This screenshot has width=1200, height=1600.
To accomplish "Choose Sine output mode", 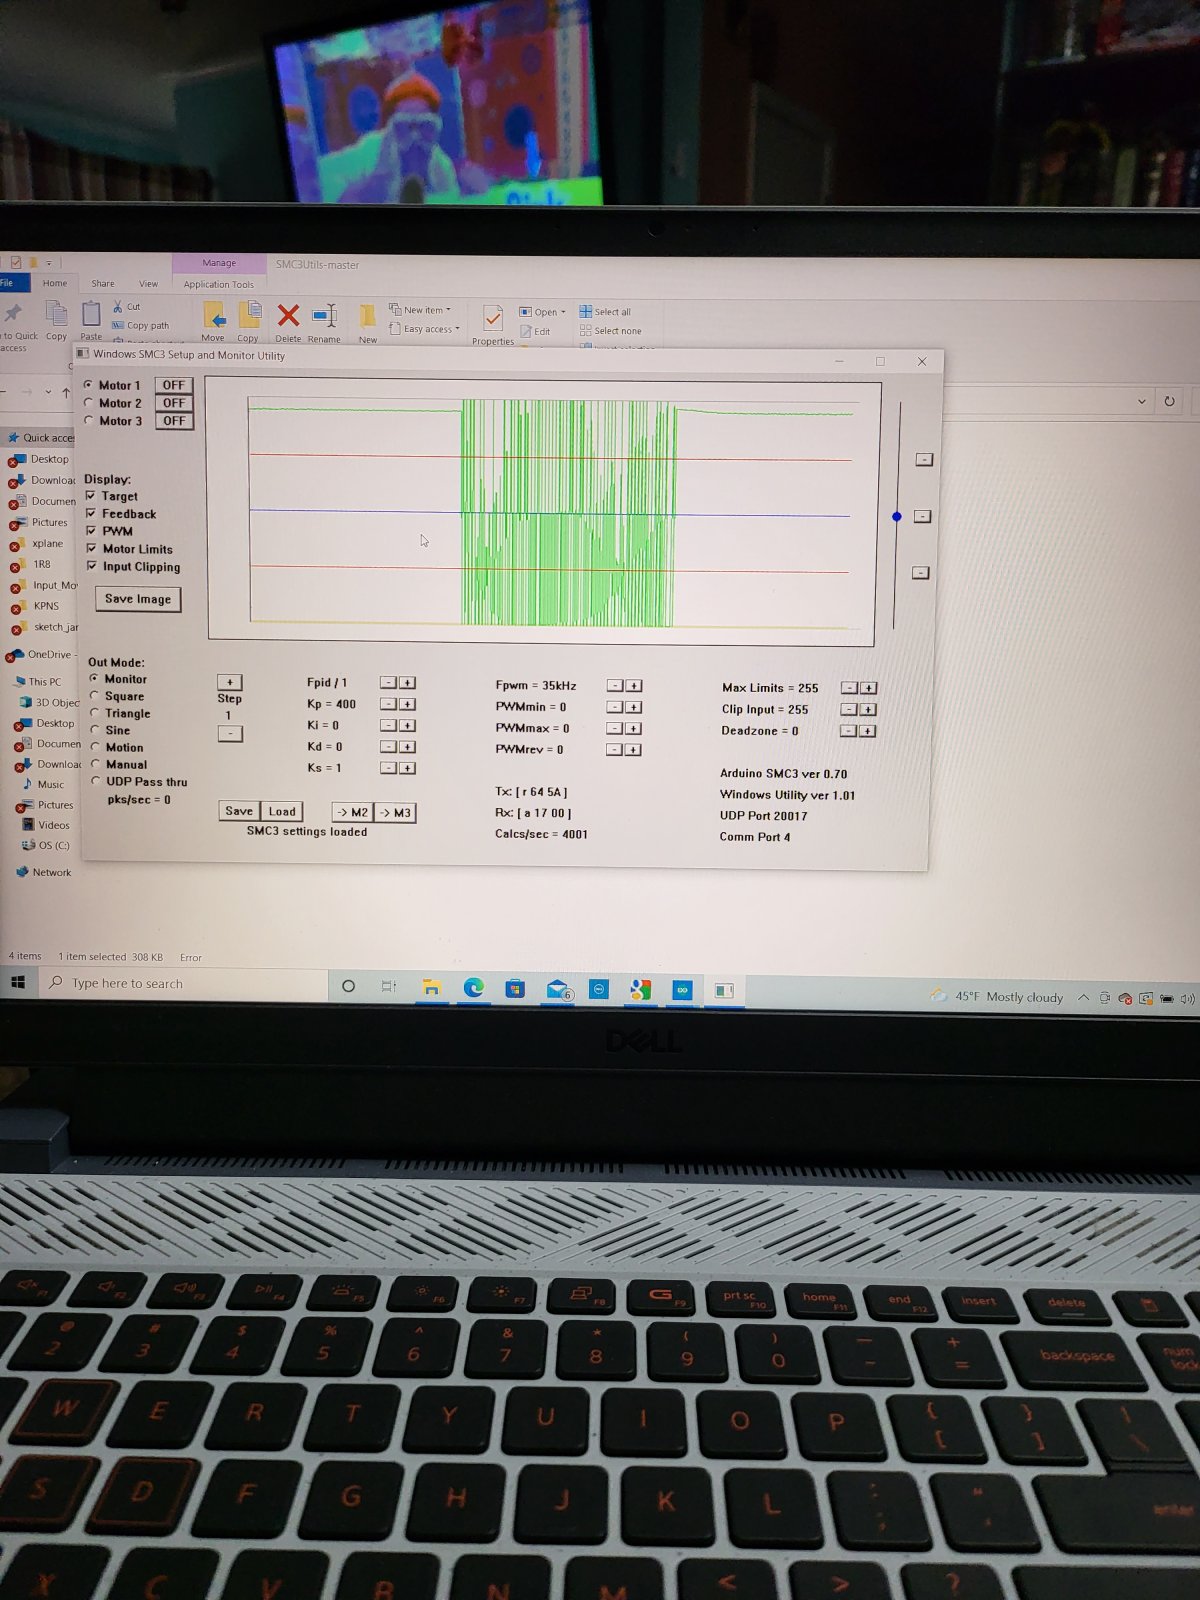I will point(96,730).
